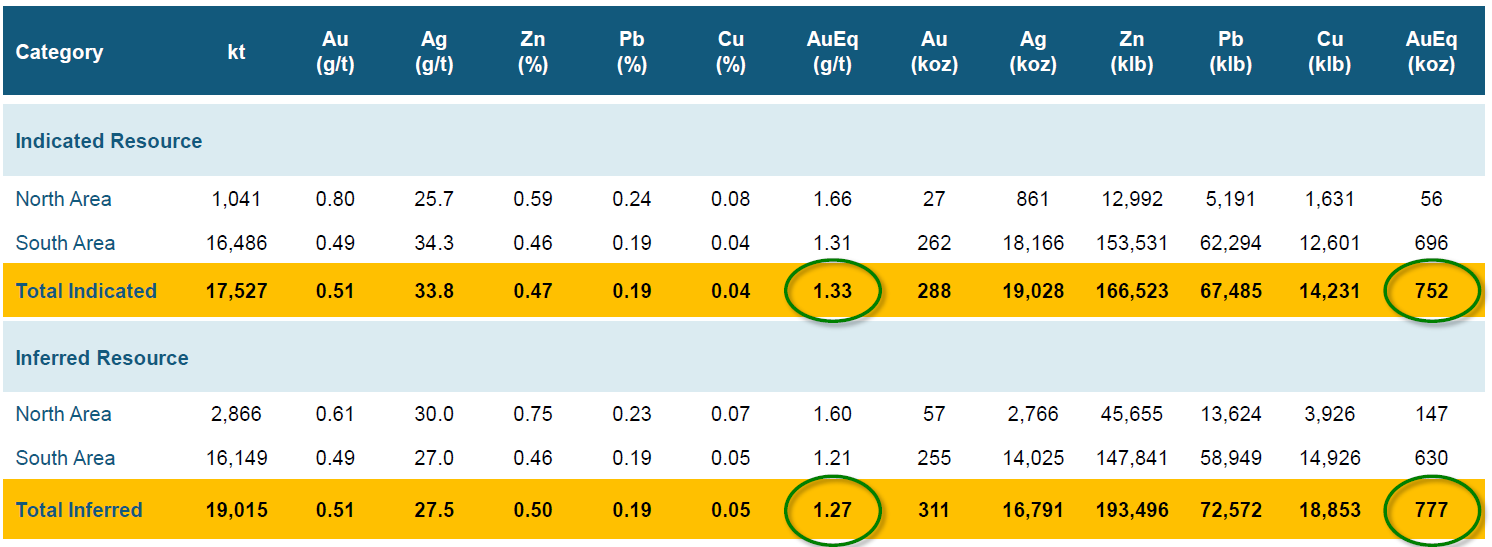Image resolution: width=1492 pixels, height=547 pixels.
Task: Click the Category column header
Action: coord(60,52)
